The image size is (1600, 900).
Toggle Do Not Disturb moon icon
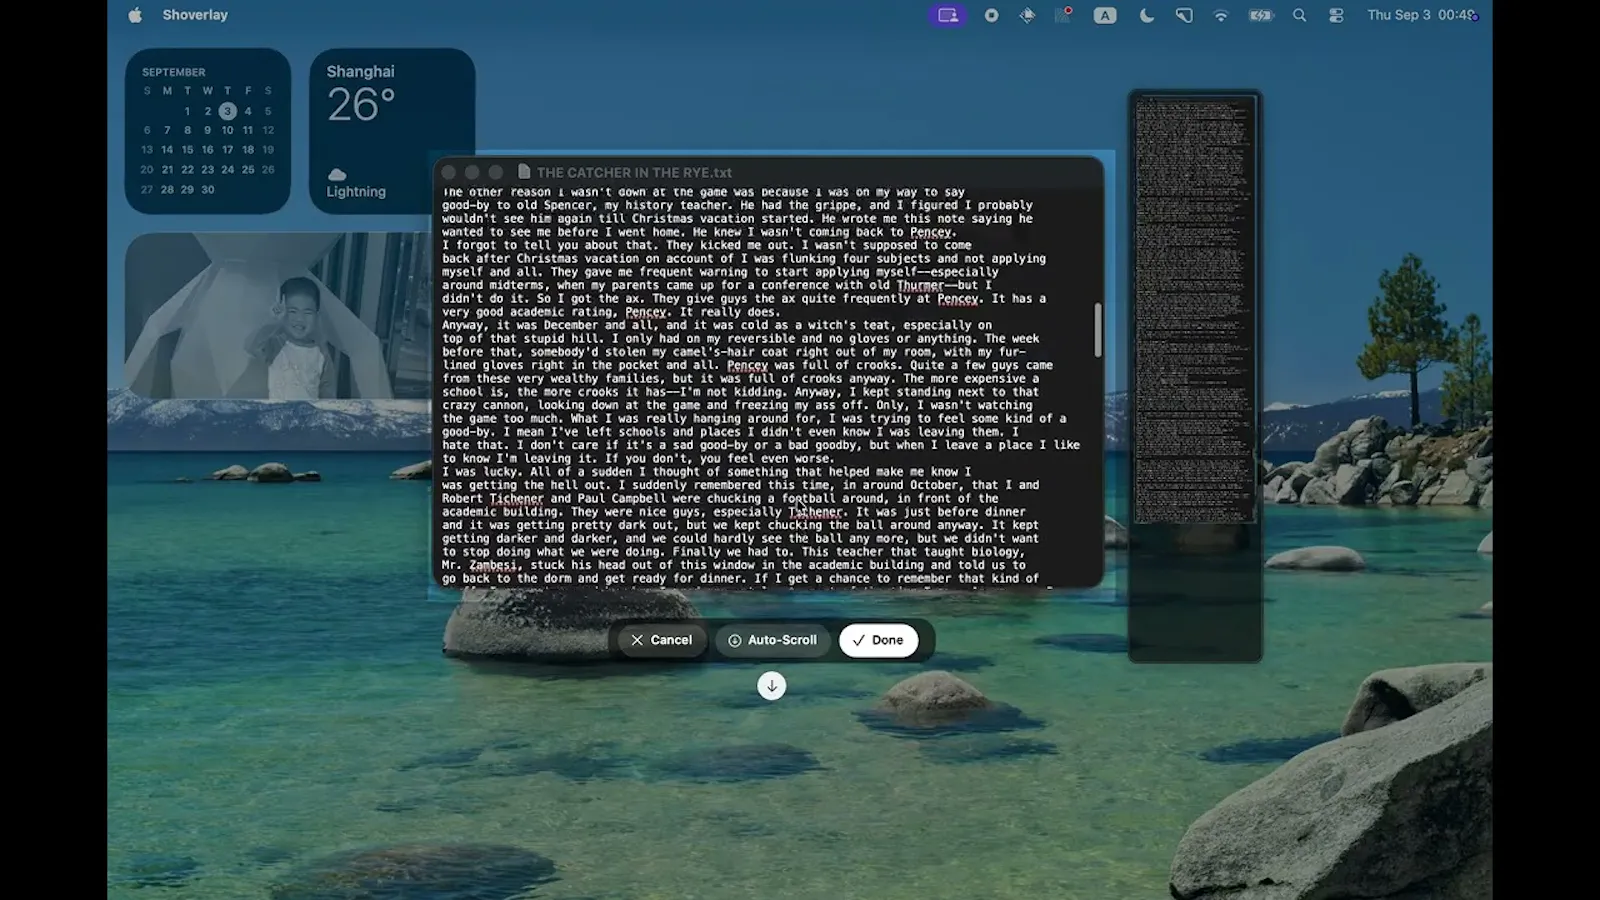coord(1146,15)
